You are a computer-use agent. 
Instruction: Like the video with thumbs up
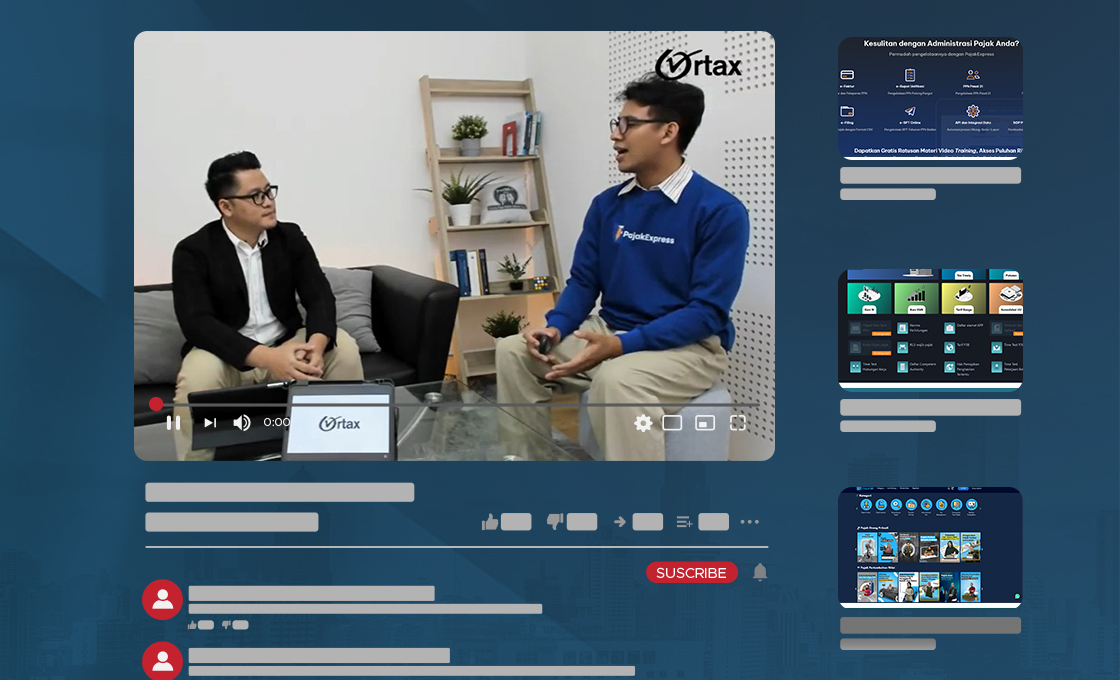pyautogui.click(x=490, y=521)
